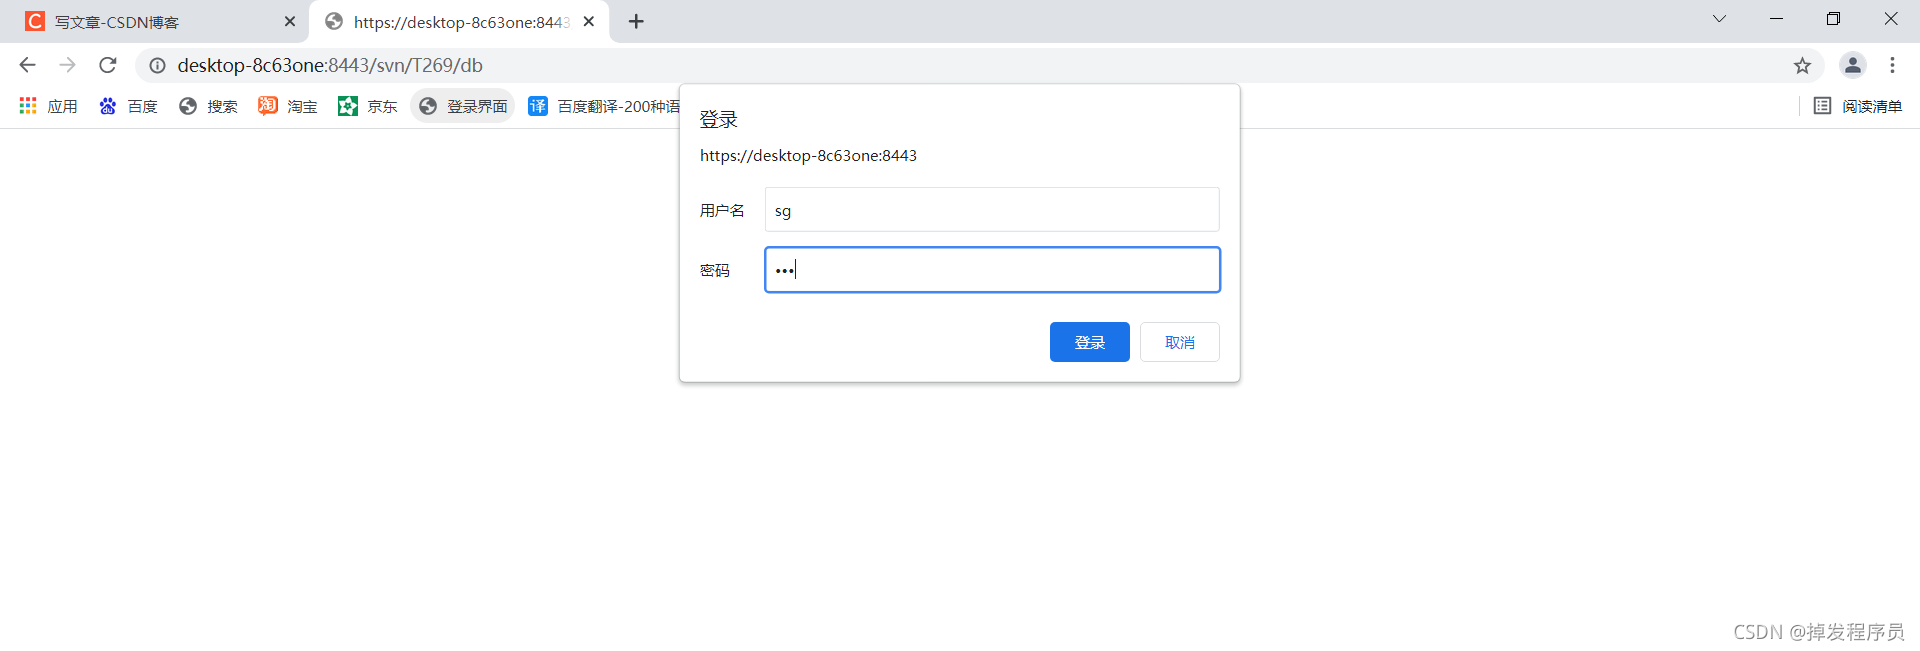Viewport: 1920px width, 651px height.
Task: Click the browser forward arrow
Action: (67, 65)
